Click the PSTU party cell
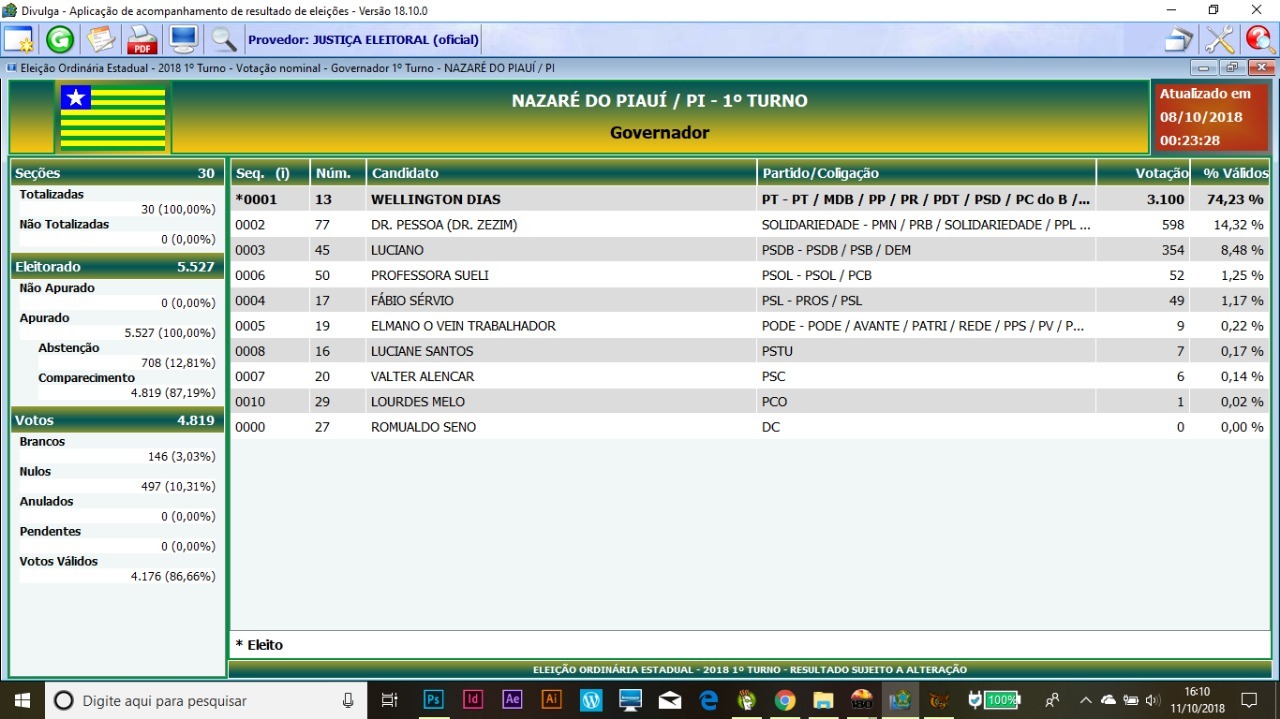Screen dimensions: 1280x719 point(926,351)
